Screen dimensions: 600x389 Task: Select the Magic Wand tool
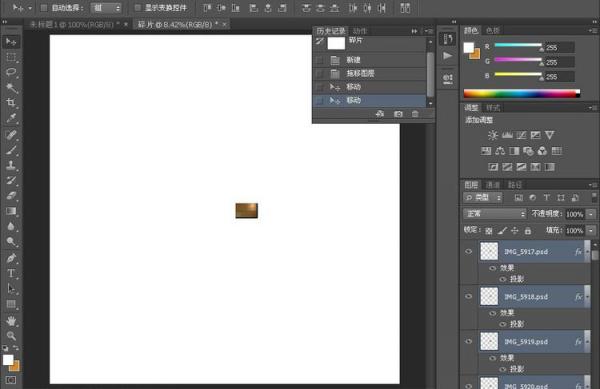coord(11,88)
